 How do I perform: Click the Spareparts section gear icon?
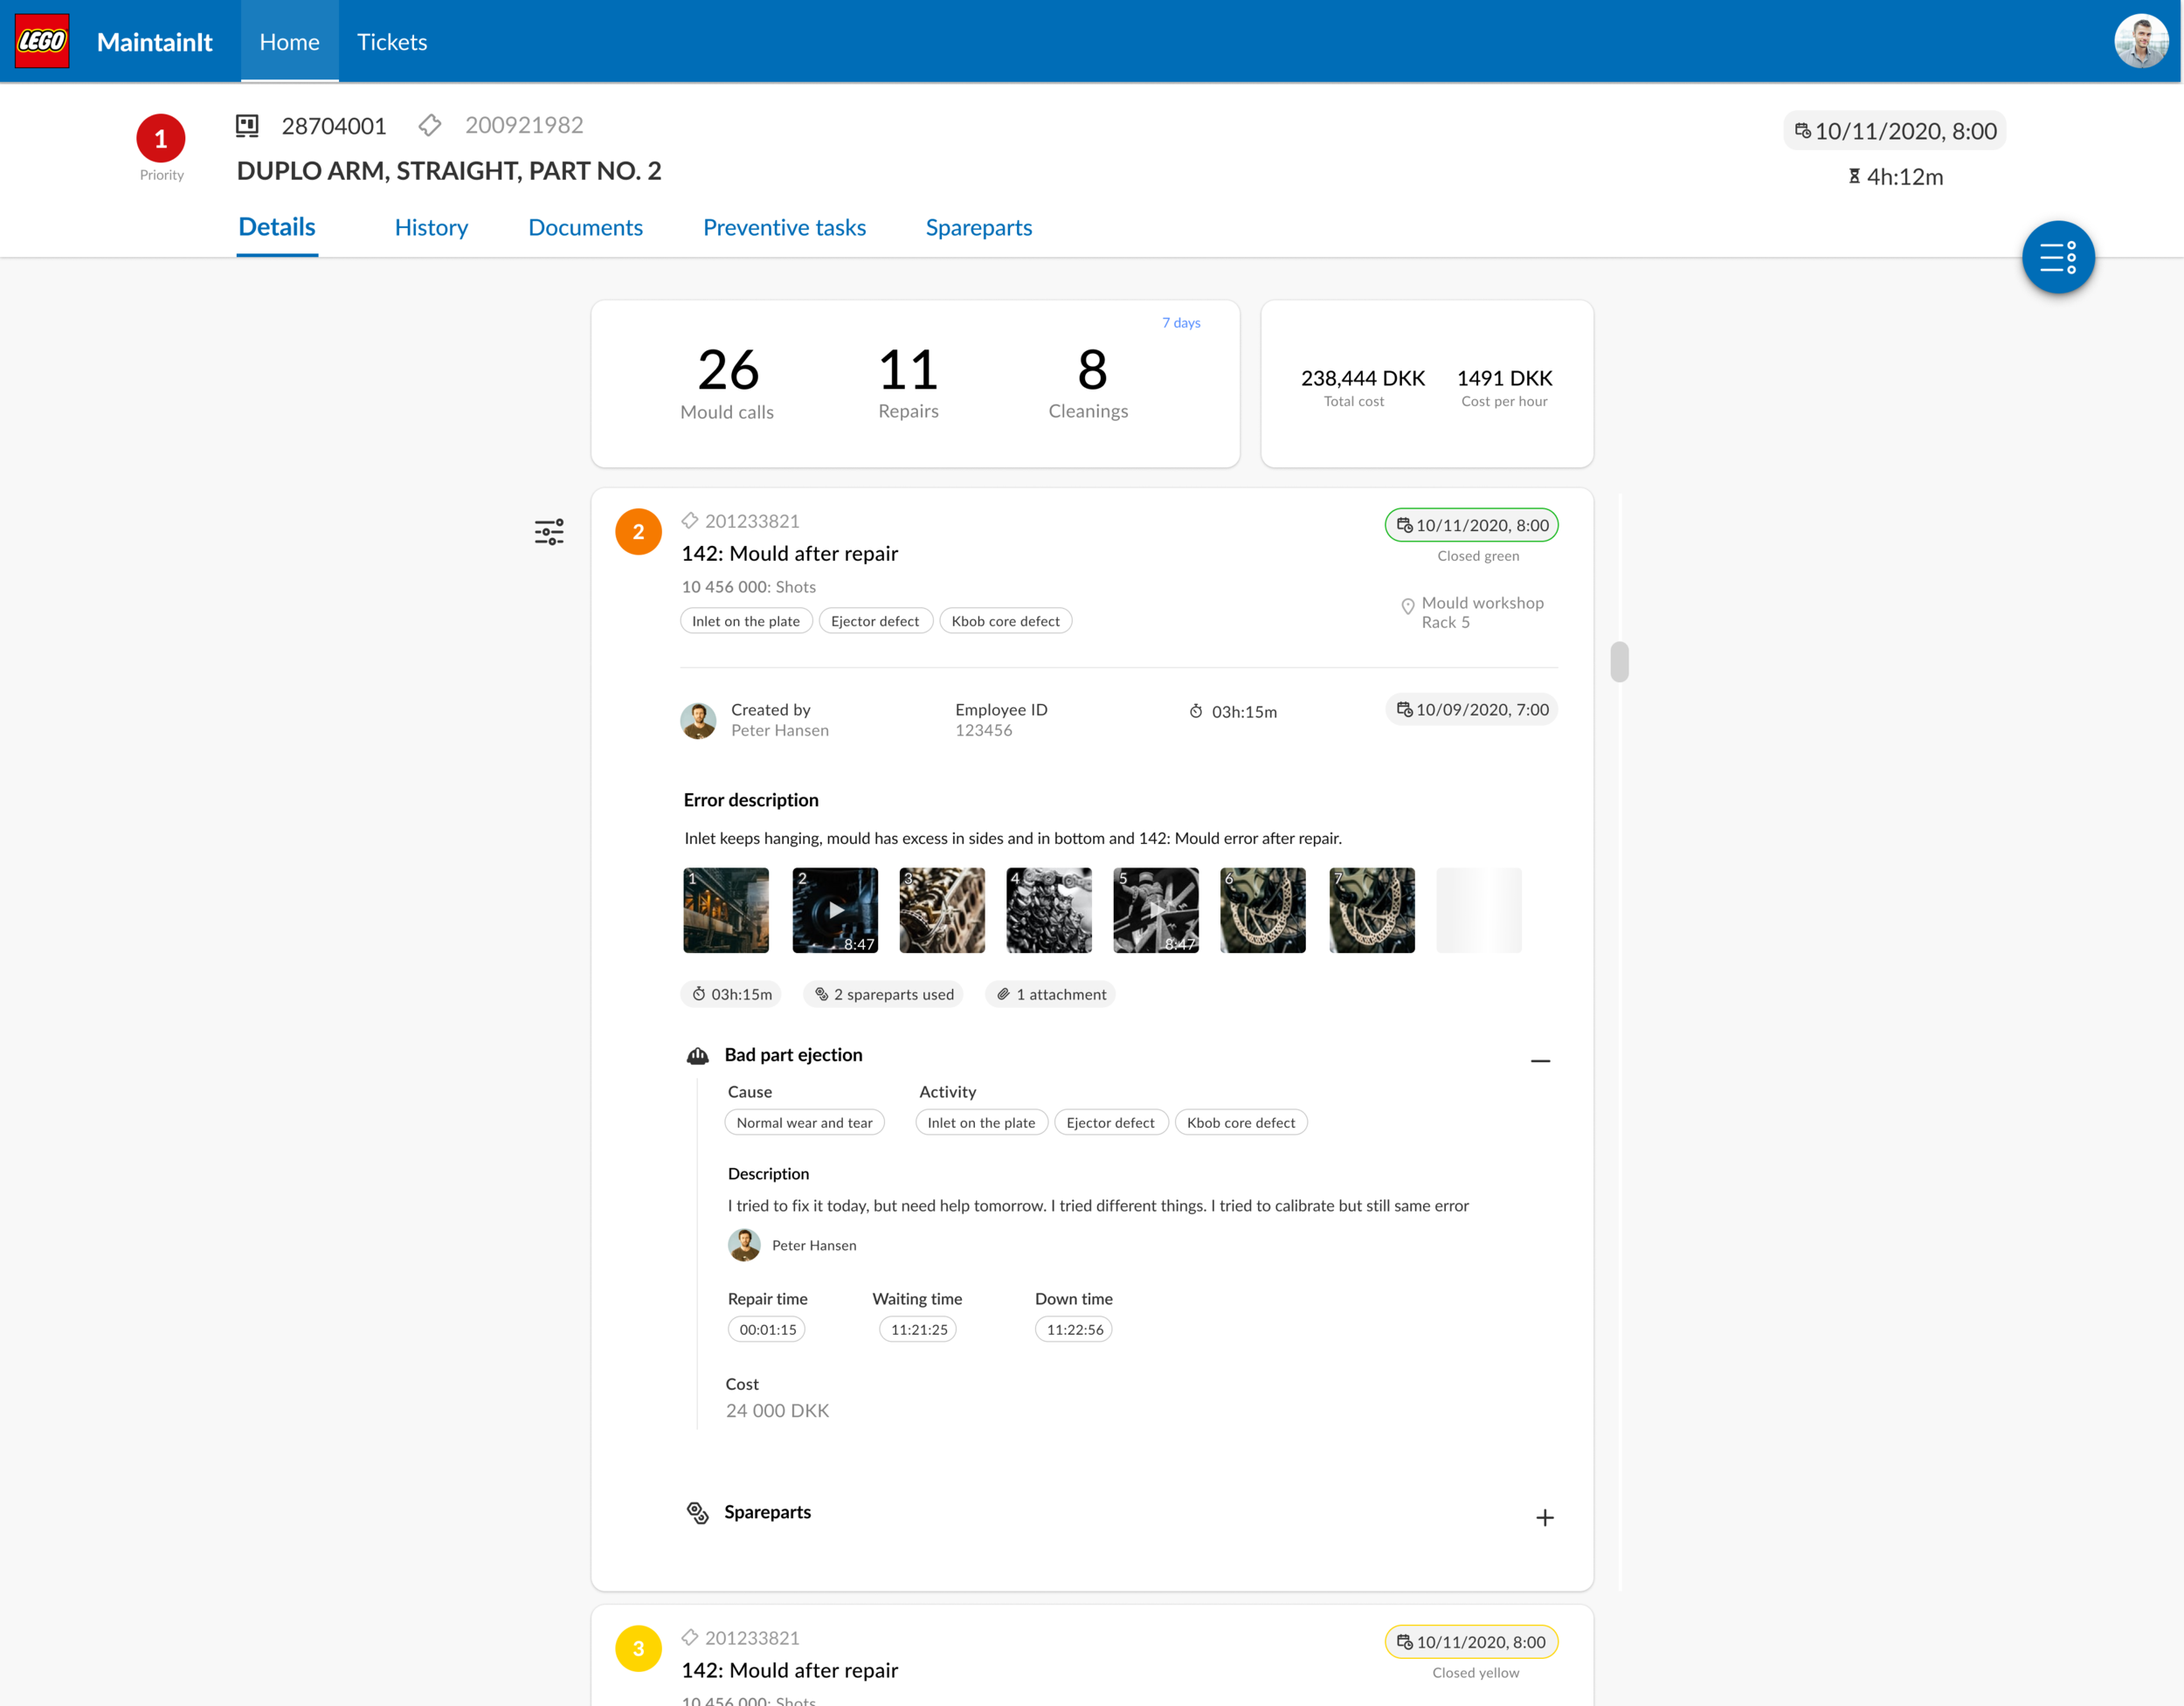[697, 1512]
